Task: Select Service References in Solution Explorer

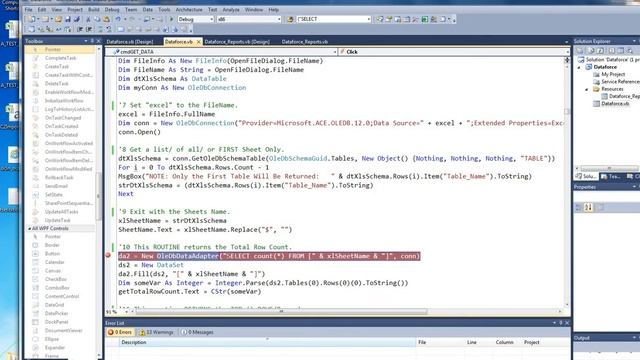Action: coord(620,82)
